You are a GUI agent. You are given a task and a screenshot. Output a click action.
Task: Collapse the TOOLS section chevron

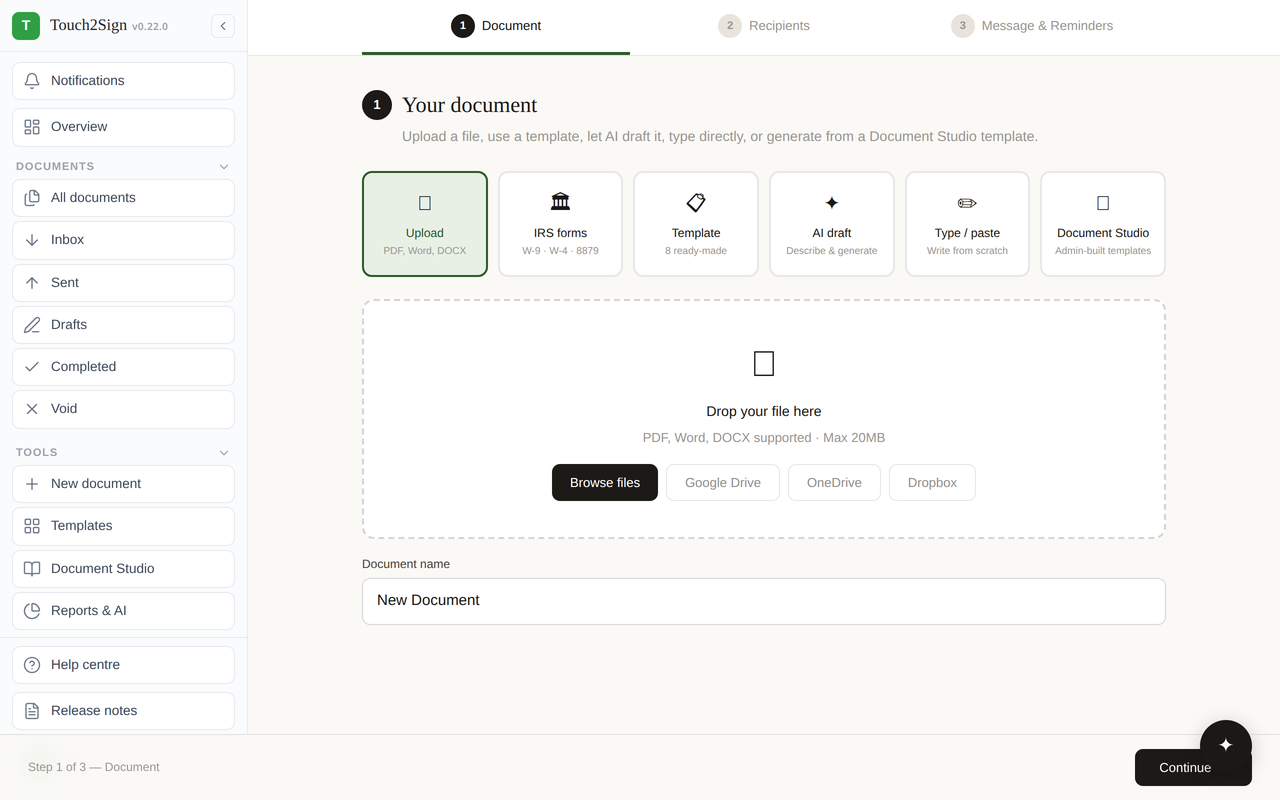click(224, 453)
